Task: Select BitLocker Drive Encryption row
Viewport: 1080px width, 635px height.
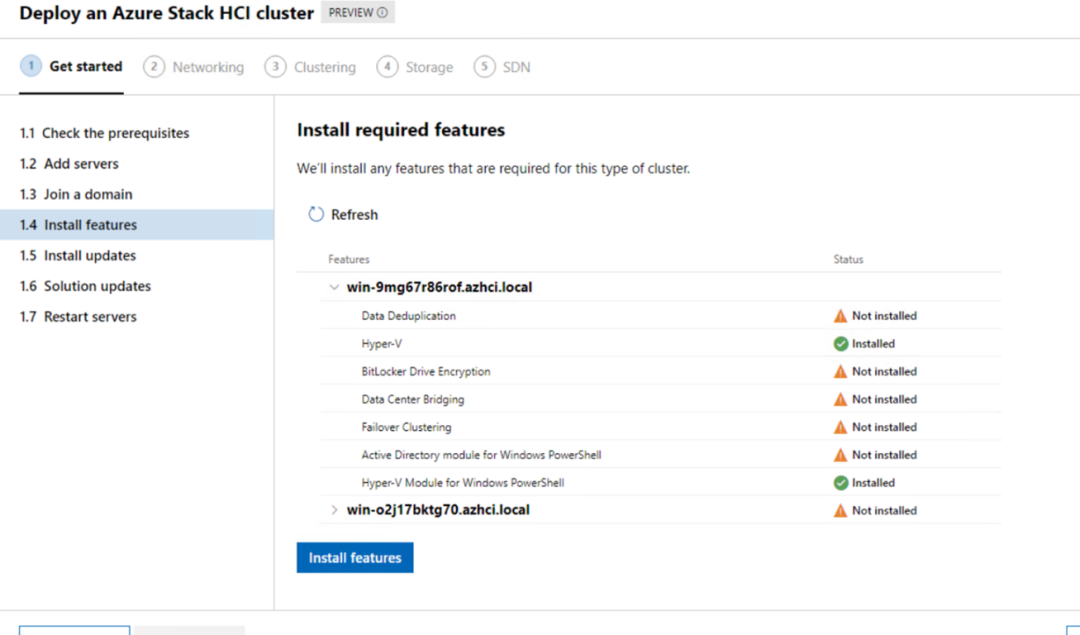Action: click(661, 372)
